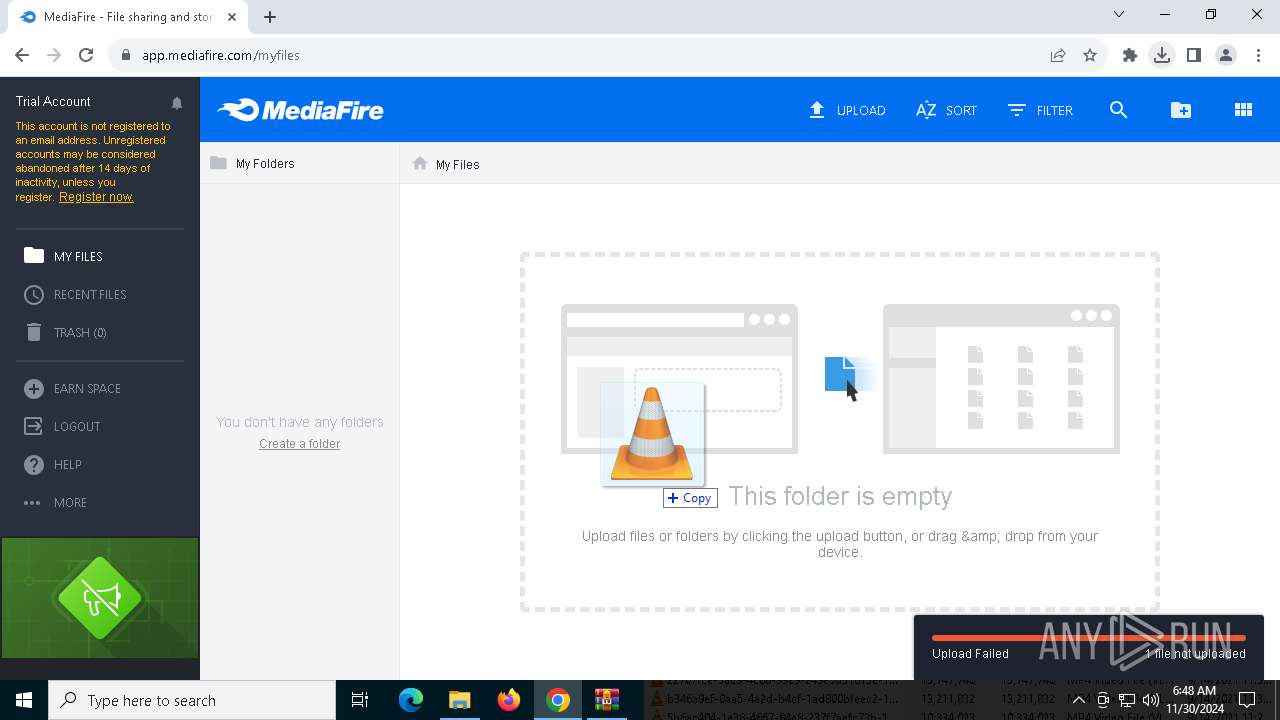Open Chrome extensions puzzle icon
This screenshot has width=1280, height=720.
[1130, 55]
